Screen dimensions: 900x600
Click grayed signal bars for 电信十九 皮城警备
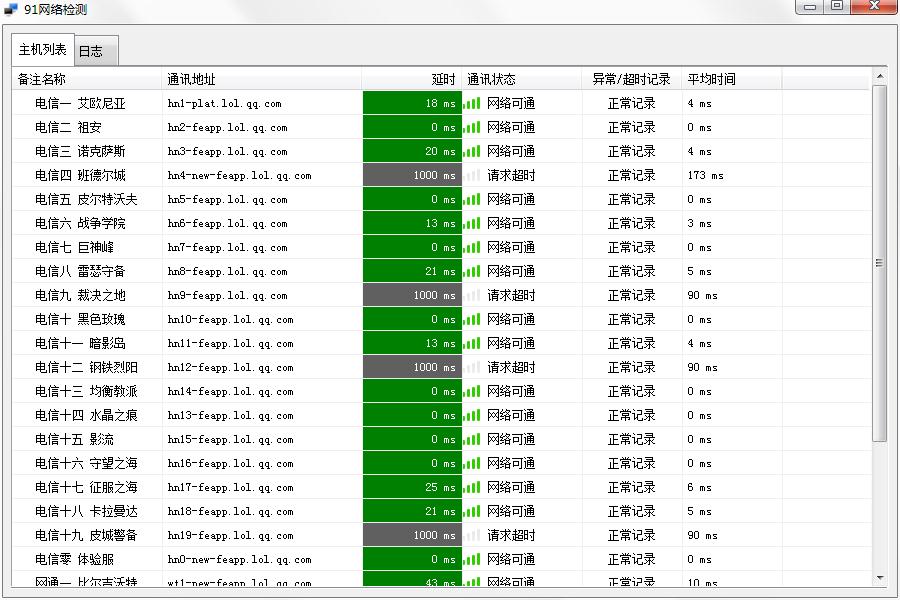coord(473,535)
